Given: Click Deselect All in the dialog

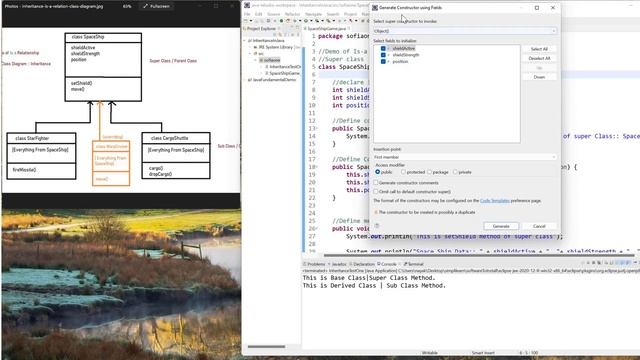Looking at the screenshot, I should [x=539, y=58].
